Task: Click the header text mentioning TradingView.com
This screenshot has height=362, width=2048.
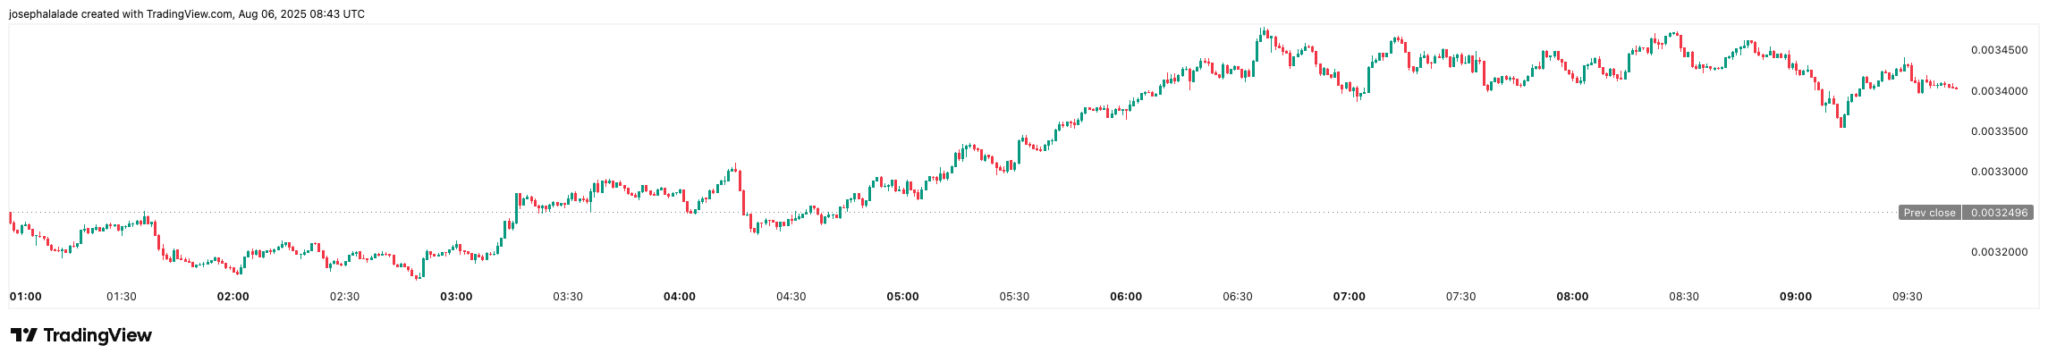Action: point(186,14)
